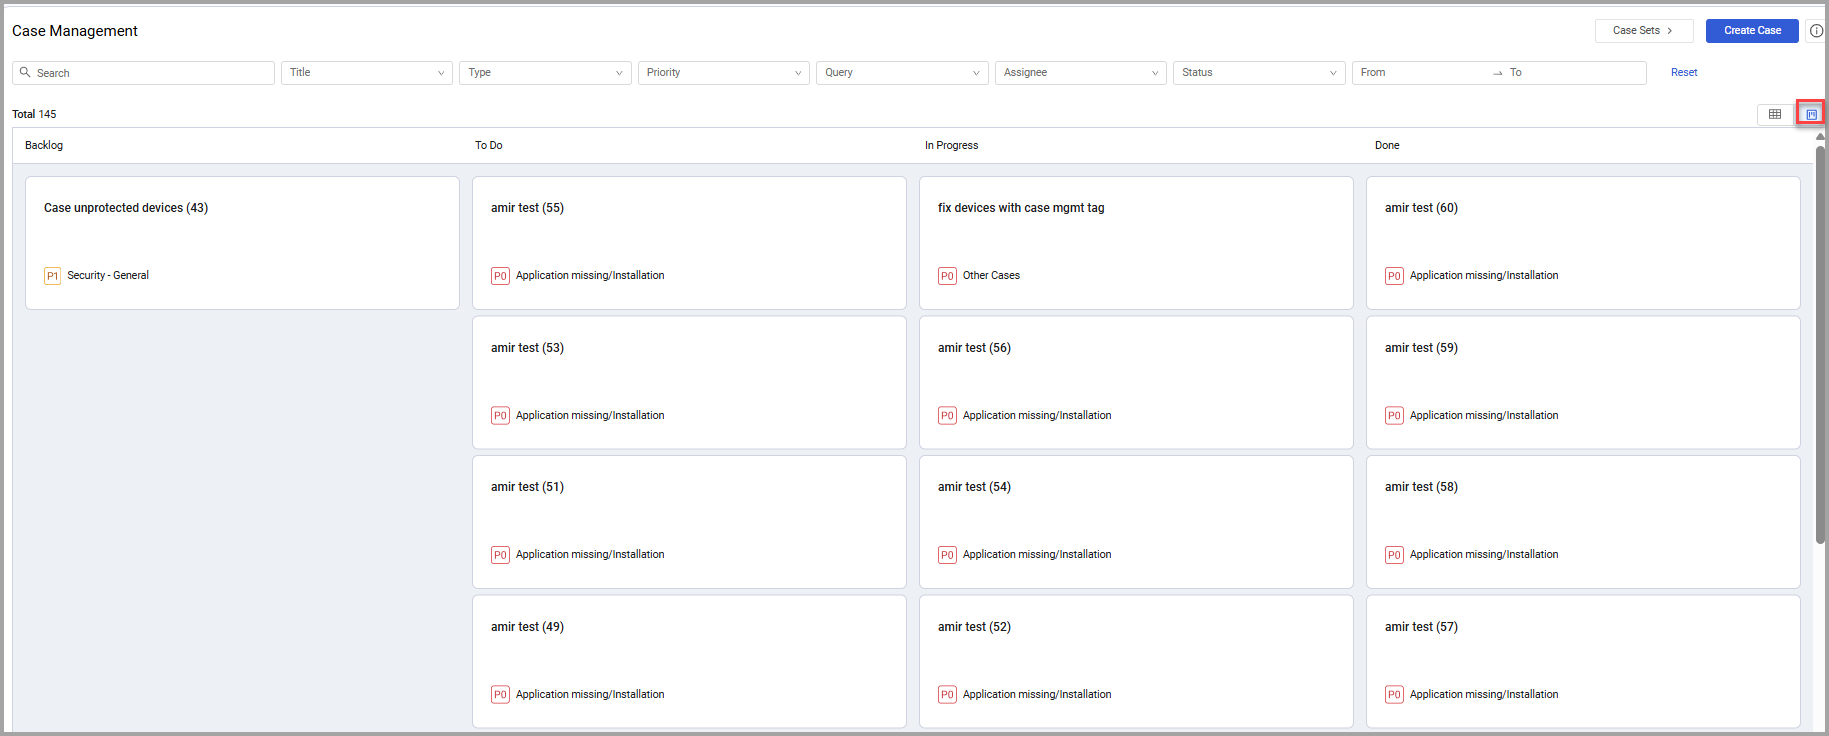Click P0 badge on amir test (55)

tap(500, 276)
